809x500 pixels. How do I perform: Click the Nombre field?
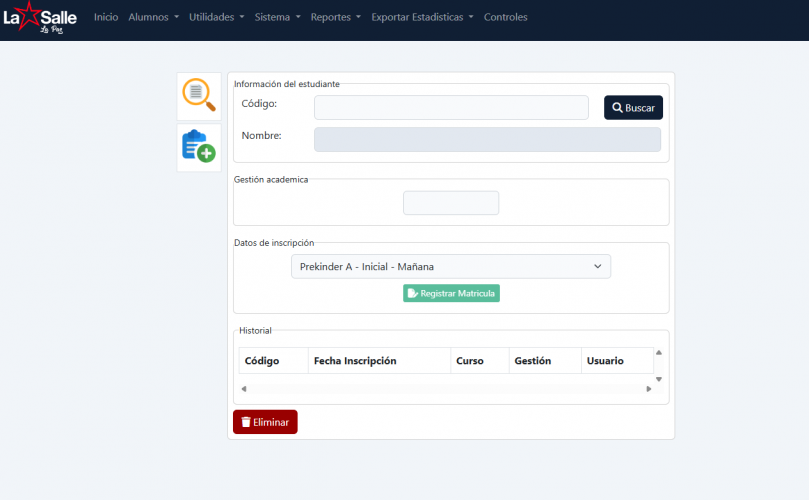487,139
